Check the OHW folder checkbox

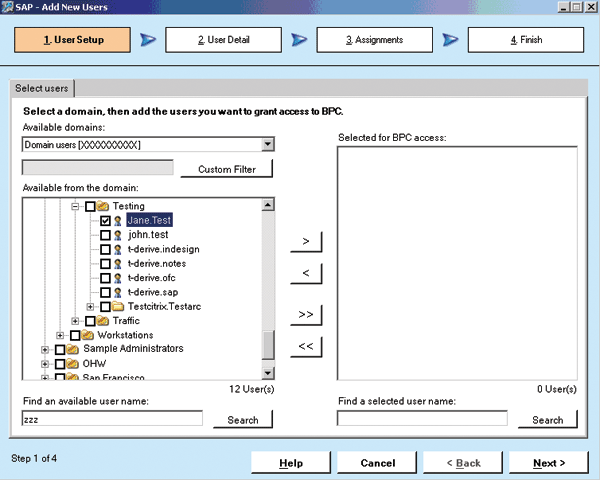coord(60,363)
